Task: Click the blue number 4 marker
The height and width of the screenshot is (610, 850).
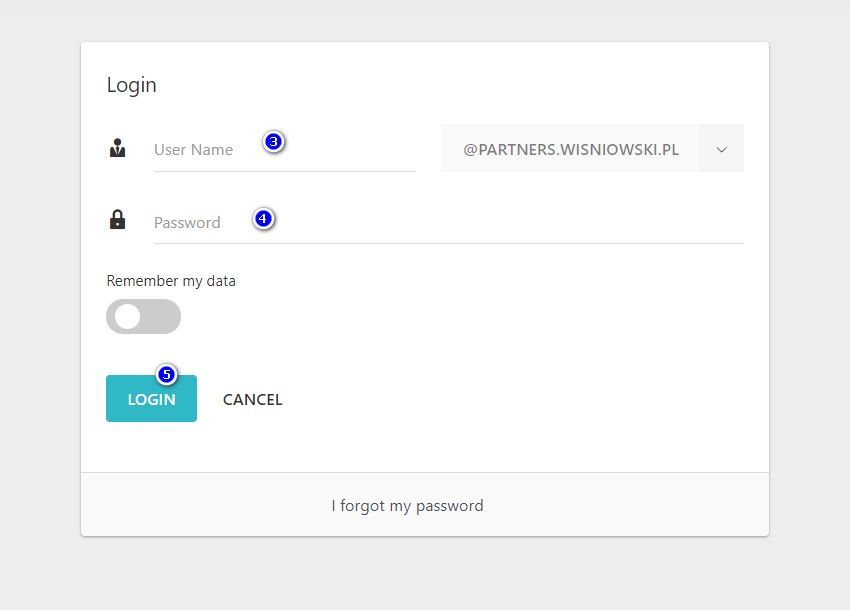Action: (264, 218)
